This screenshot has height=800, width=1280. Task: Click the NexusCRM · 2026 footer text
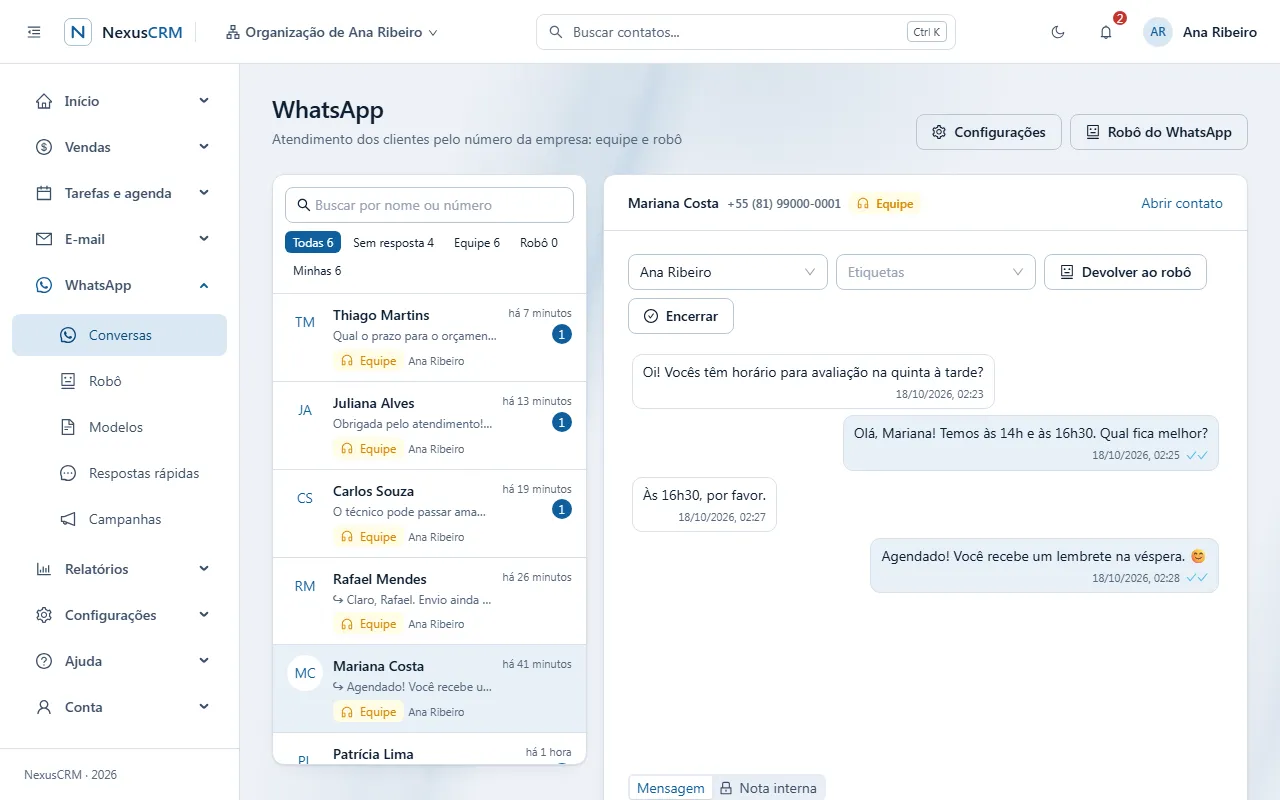coord(70,775)
